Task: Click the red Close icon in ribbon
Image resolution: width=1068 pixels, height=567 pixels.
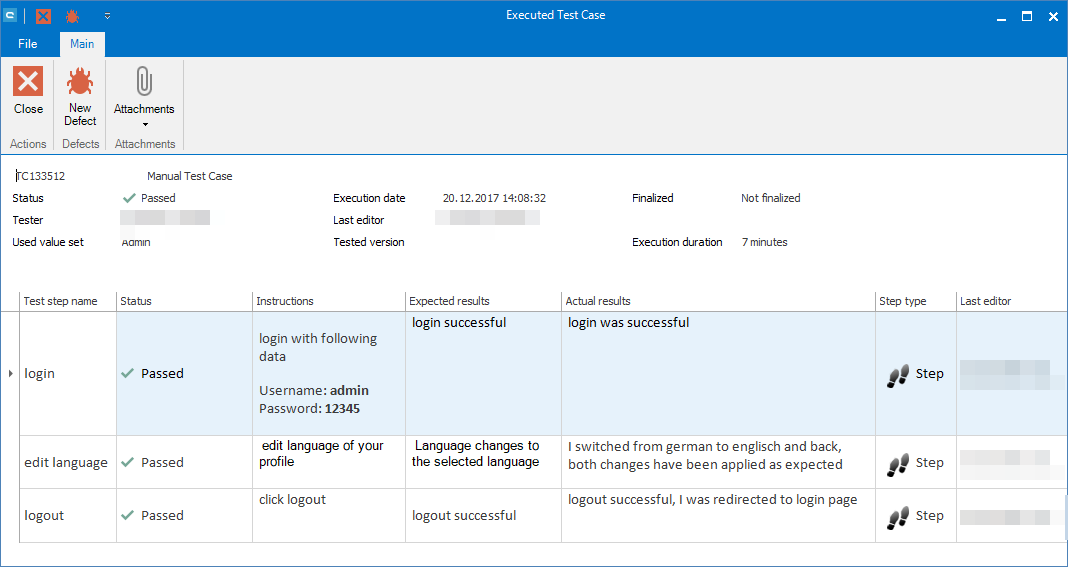Action: click(28, 82)
